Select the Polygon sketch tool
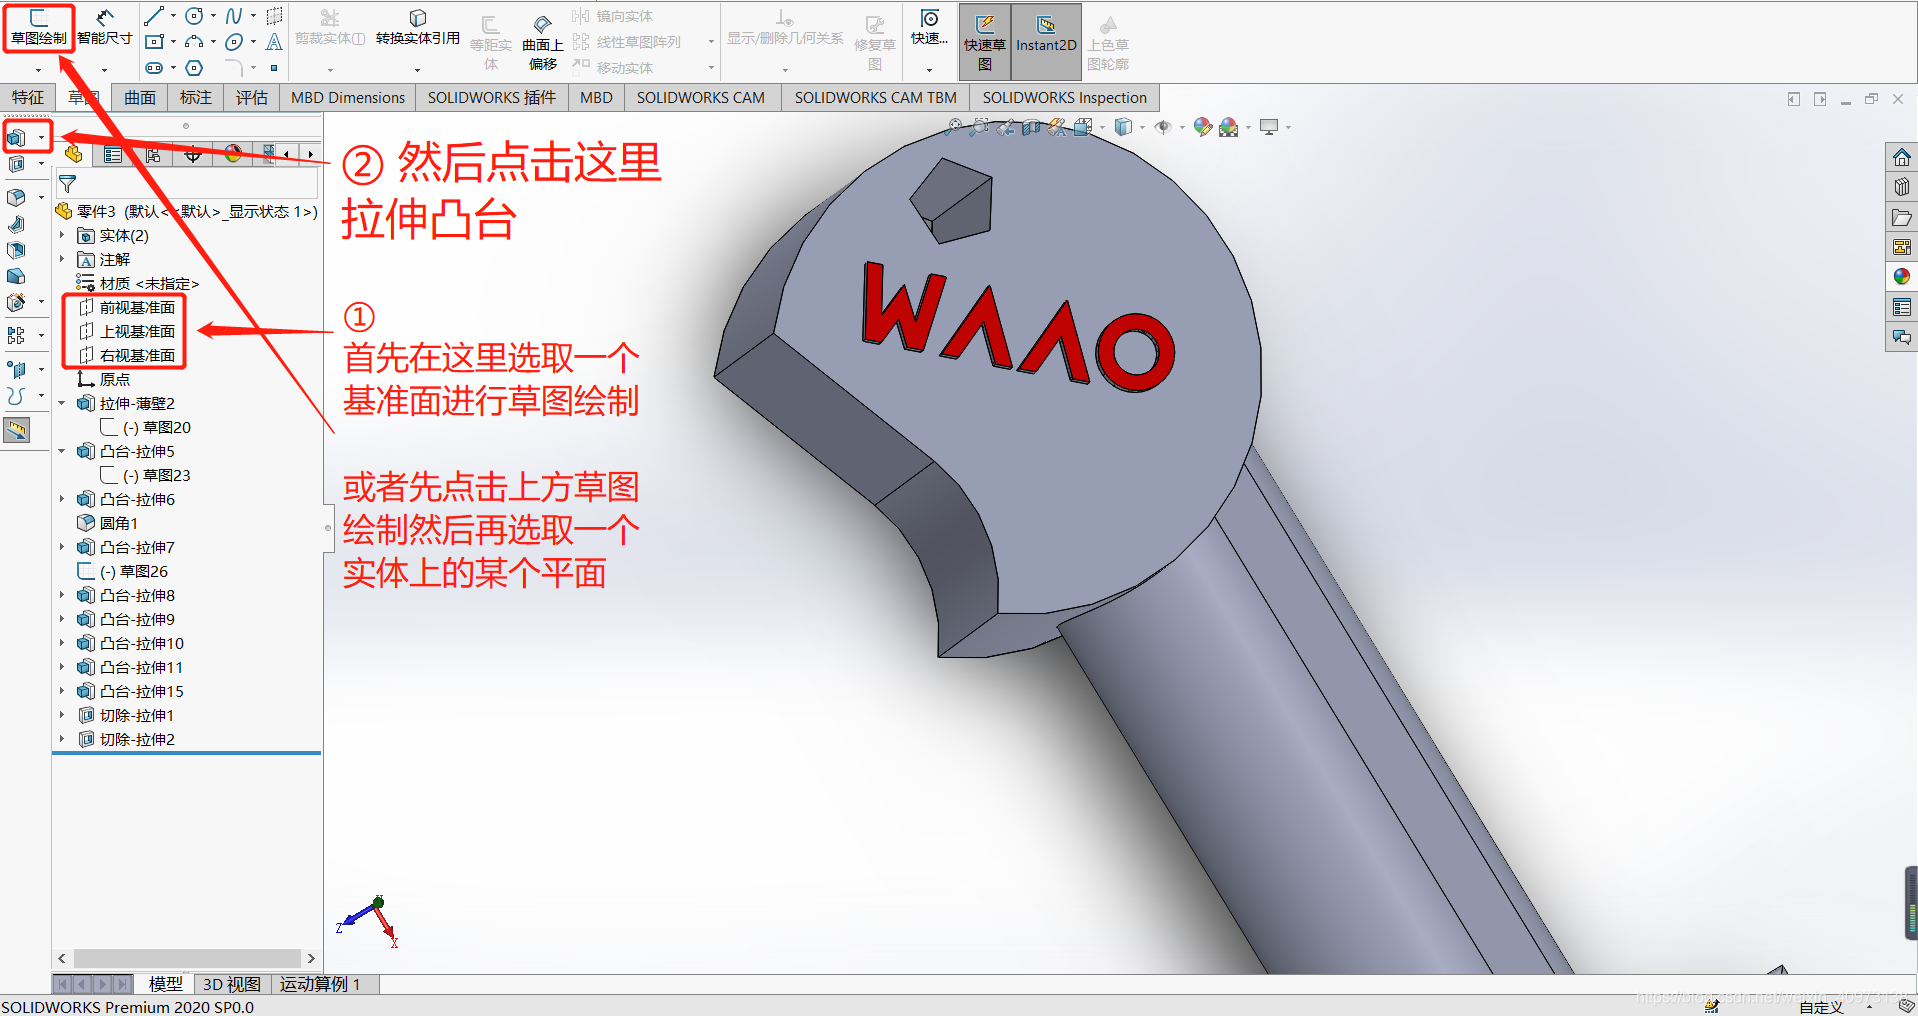The image size is (1918, 1016). point(194,68)
